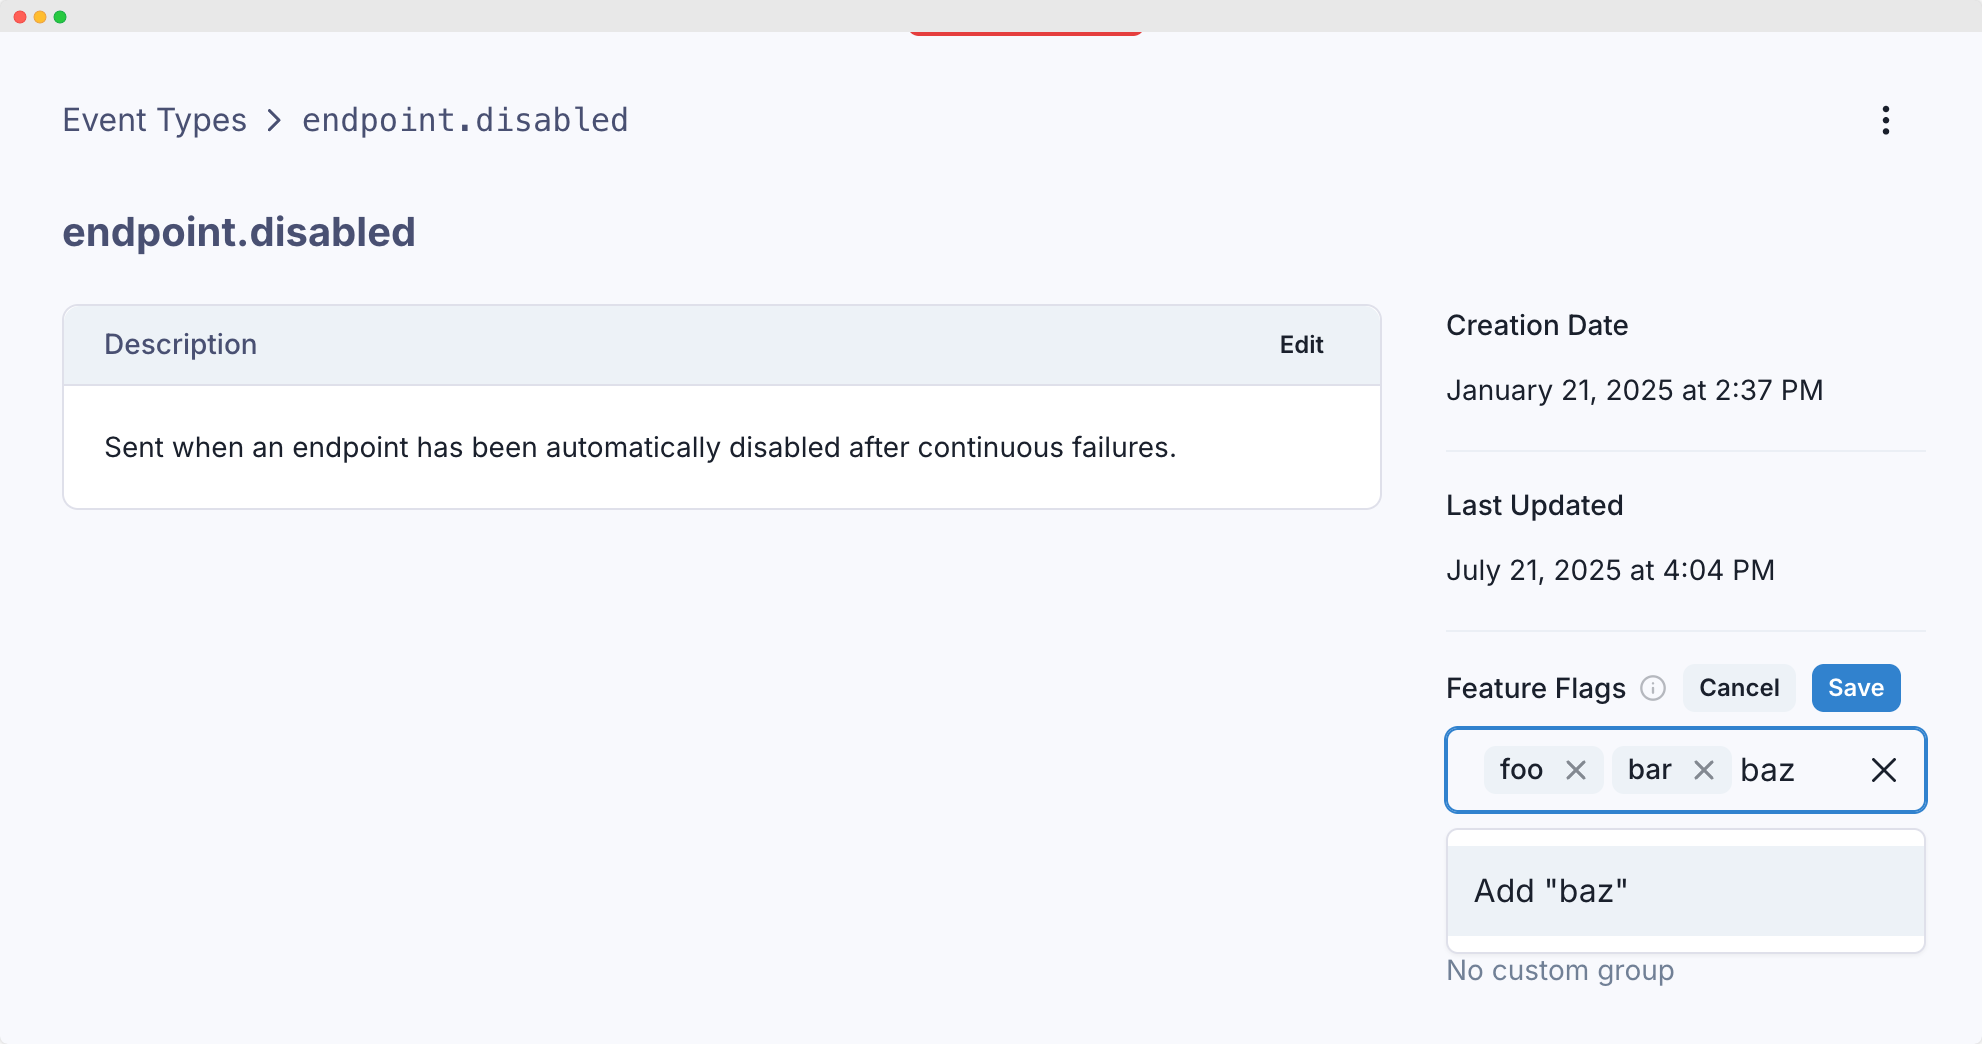Open the feature flag suggestions list
1982x1044 pixels.
1685,891
